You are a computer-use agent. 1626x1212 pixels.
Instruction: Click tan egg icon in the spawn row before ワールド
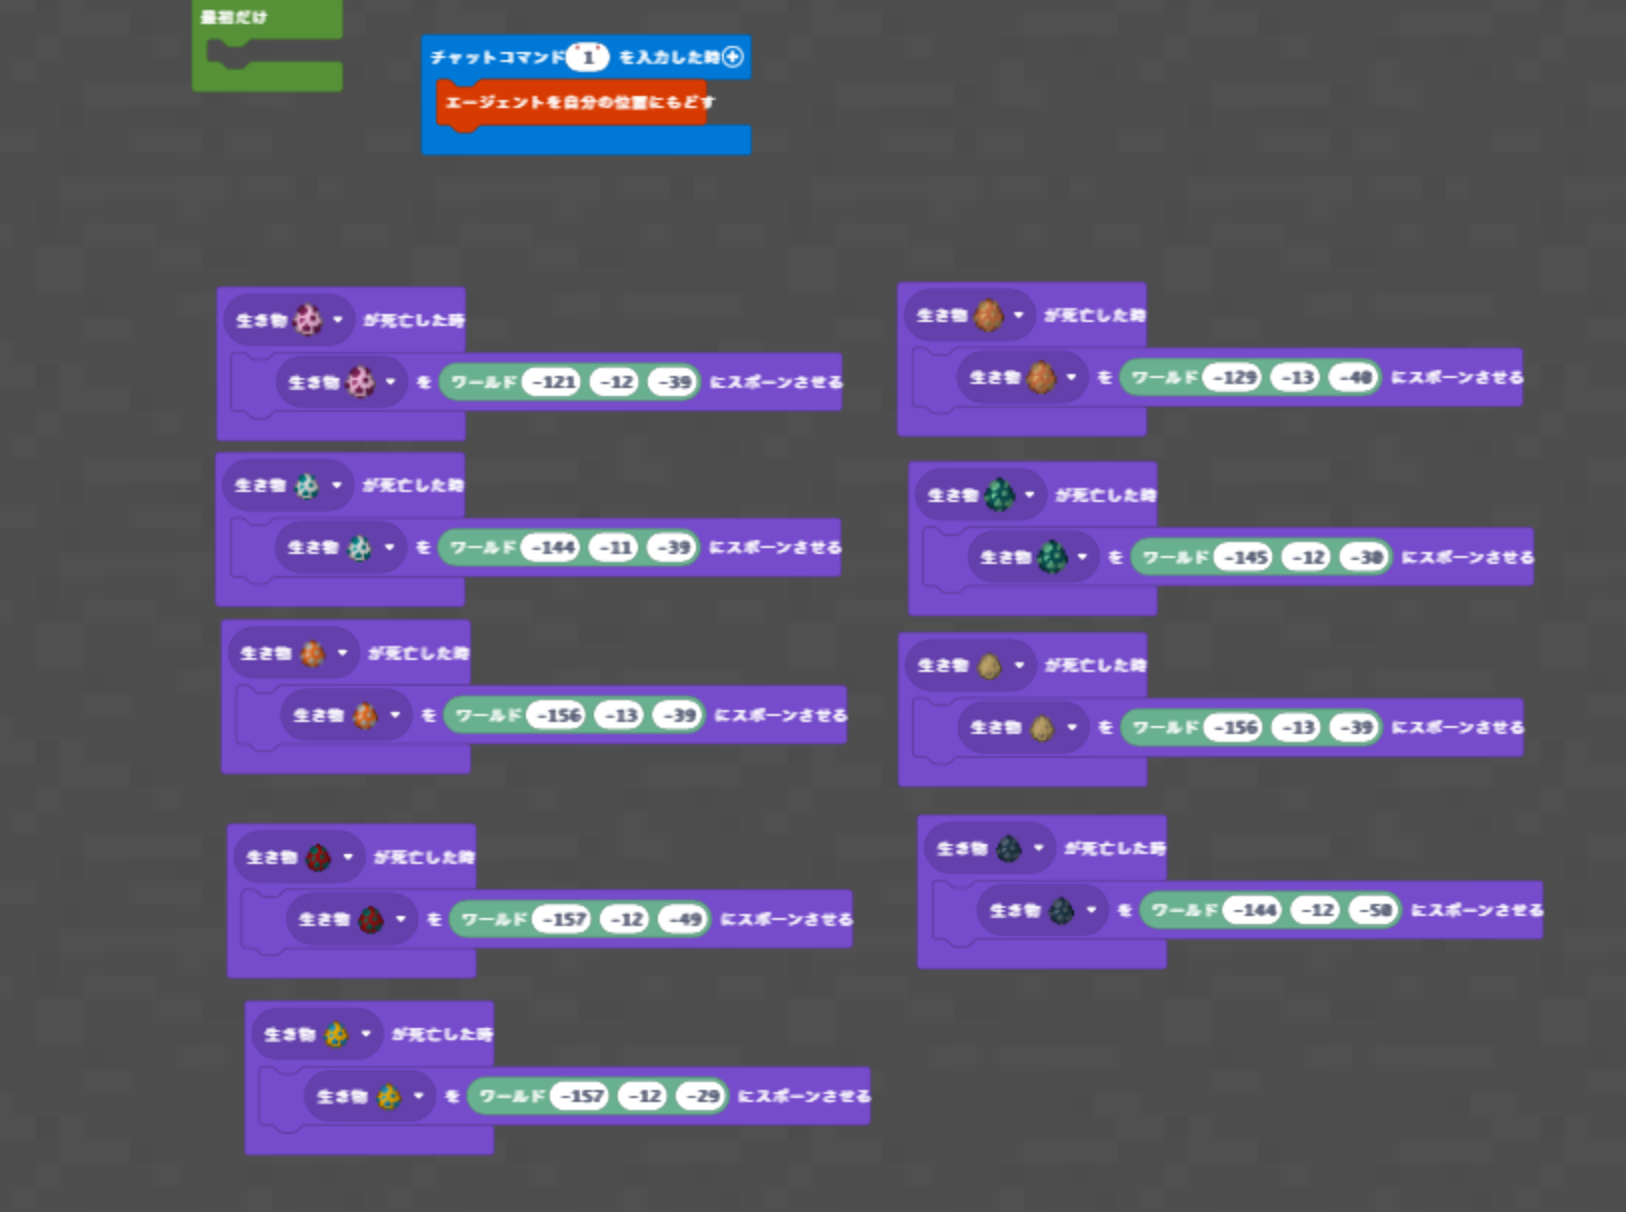1042,728
